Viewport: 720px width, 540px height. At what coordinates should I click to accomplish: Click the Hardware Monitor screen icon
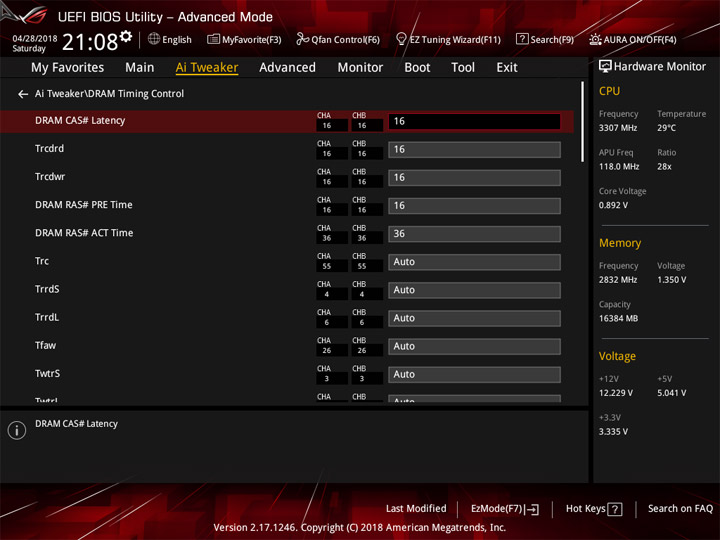click(605, 67)
